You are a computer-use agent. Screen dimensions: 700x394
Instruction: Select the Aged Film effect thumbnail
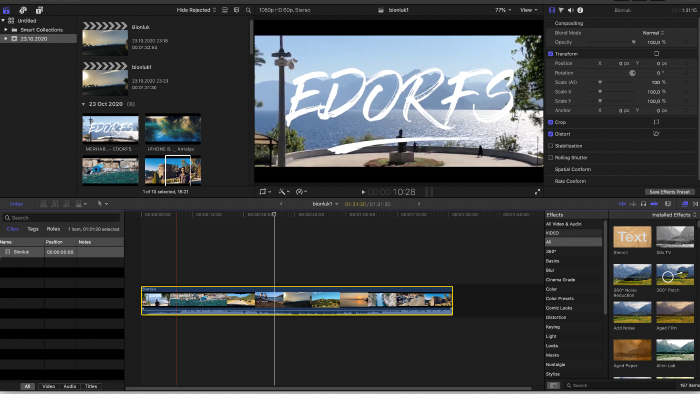(675, 312)
